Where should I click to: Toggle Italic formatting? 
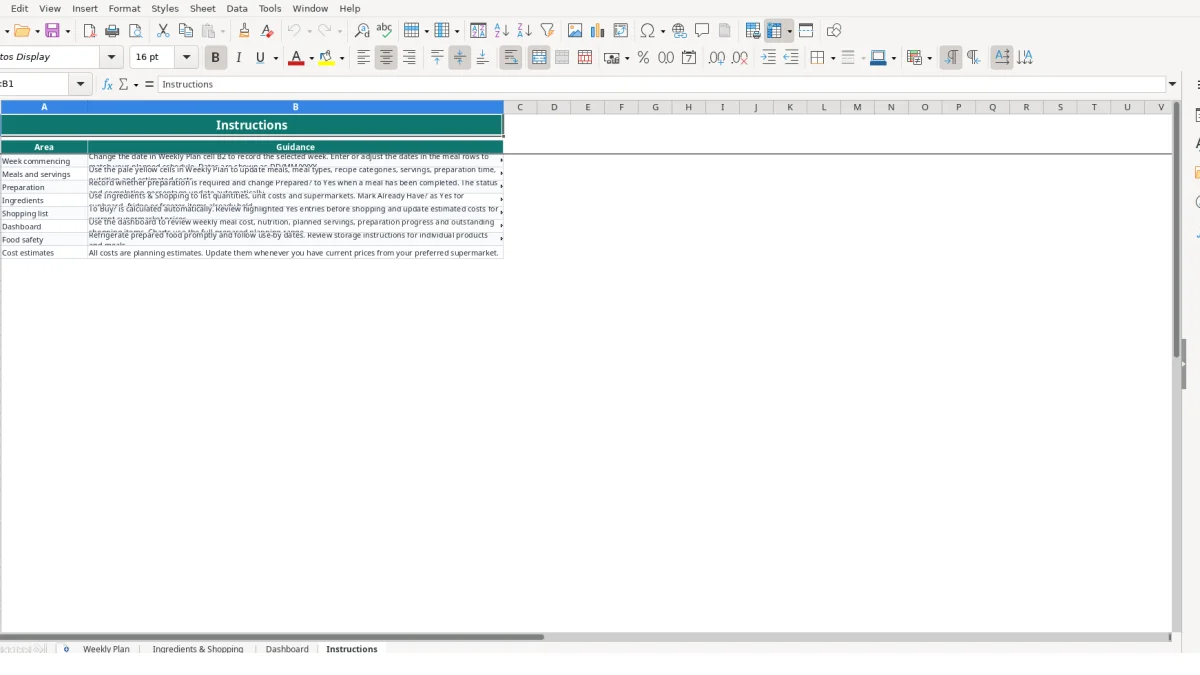click(x=238, y=58)
